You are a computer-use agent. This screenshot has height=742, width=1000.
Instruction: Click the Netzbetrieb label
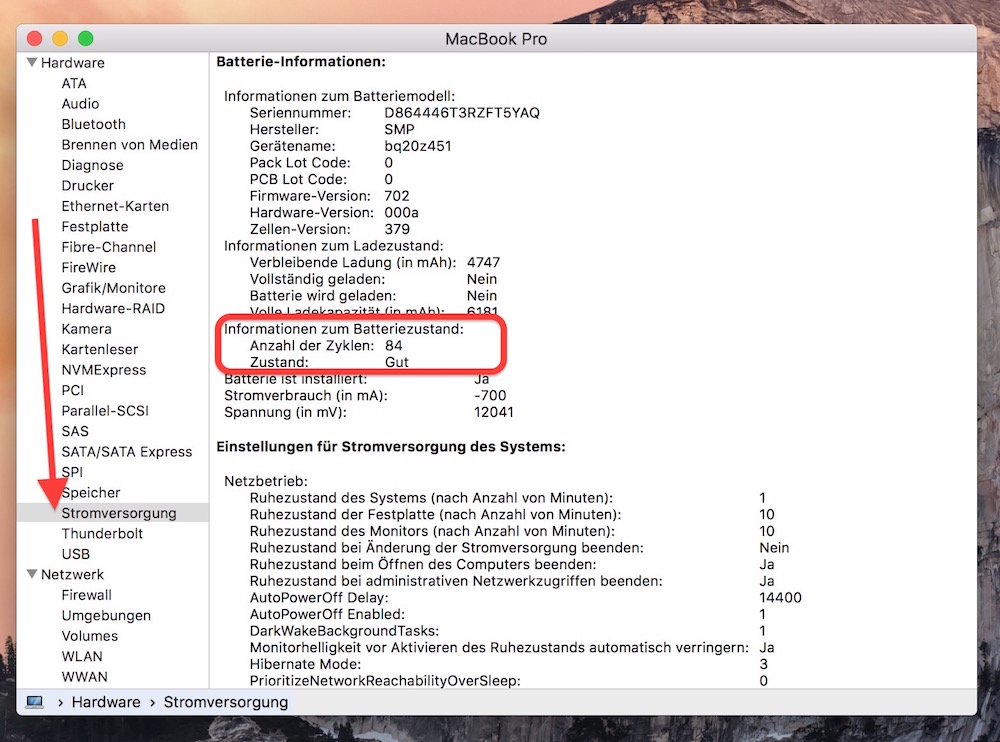[266, 481]
